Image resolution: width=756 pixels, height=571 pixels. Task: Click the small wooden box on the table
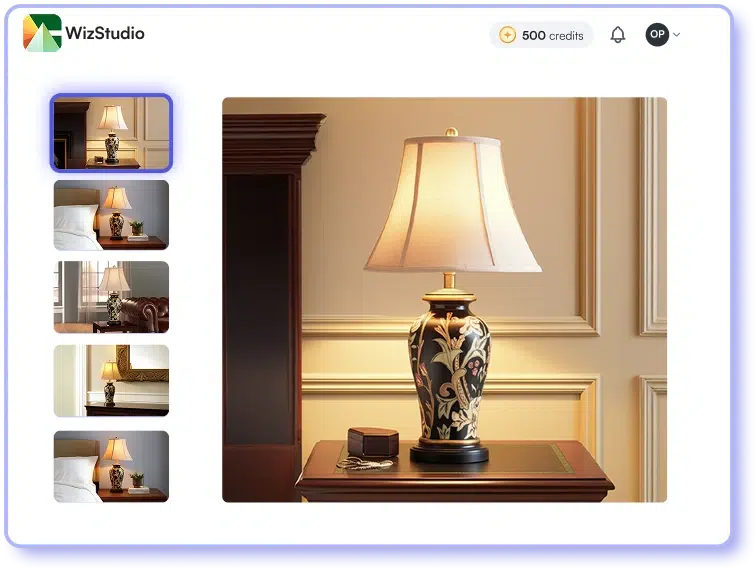coord(372,442)
